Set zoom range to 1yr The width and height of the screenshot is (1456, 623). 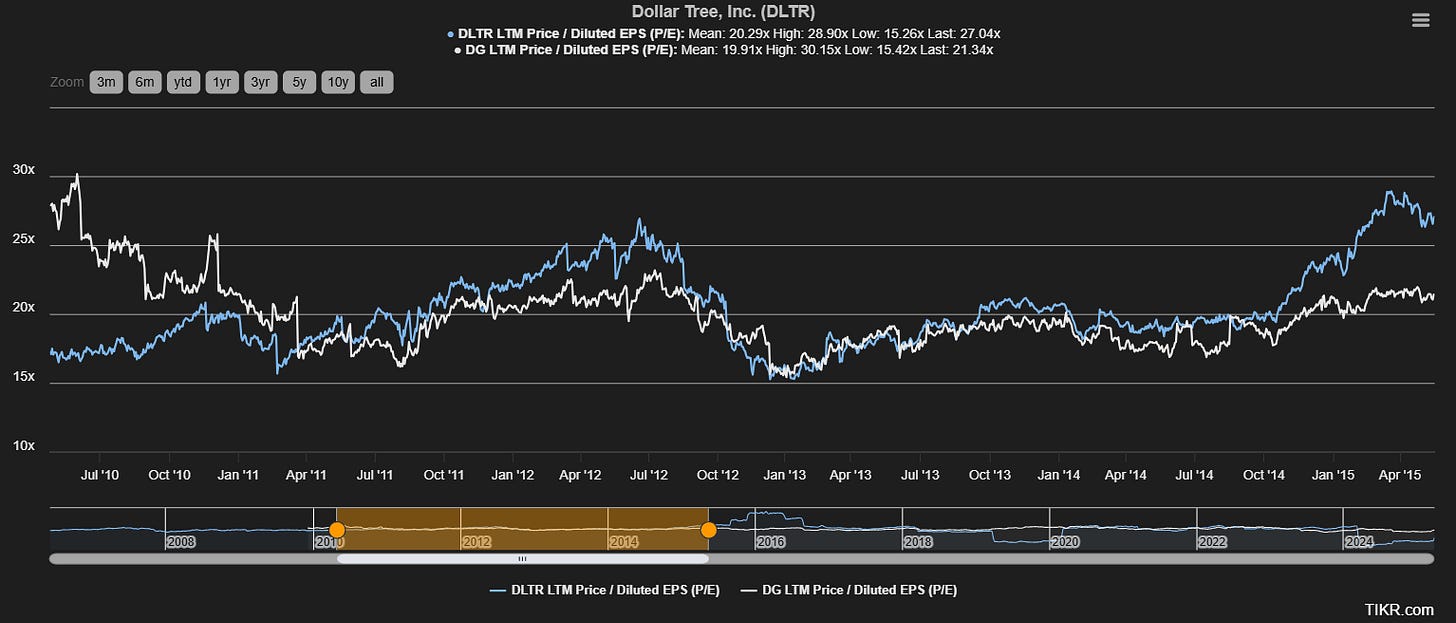point(221,82)
